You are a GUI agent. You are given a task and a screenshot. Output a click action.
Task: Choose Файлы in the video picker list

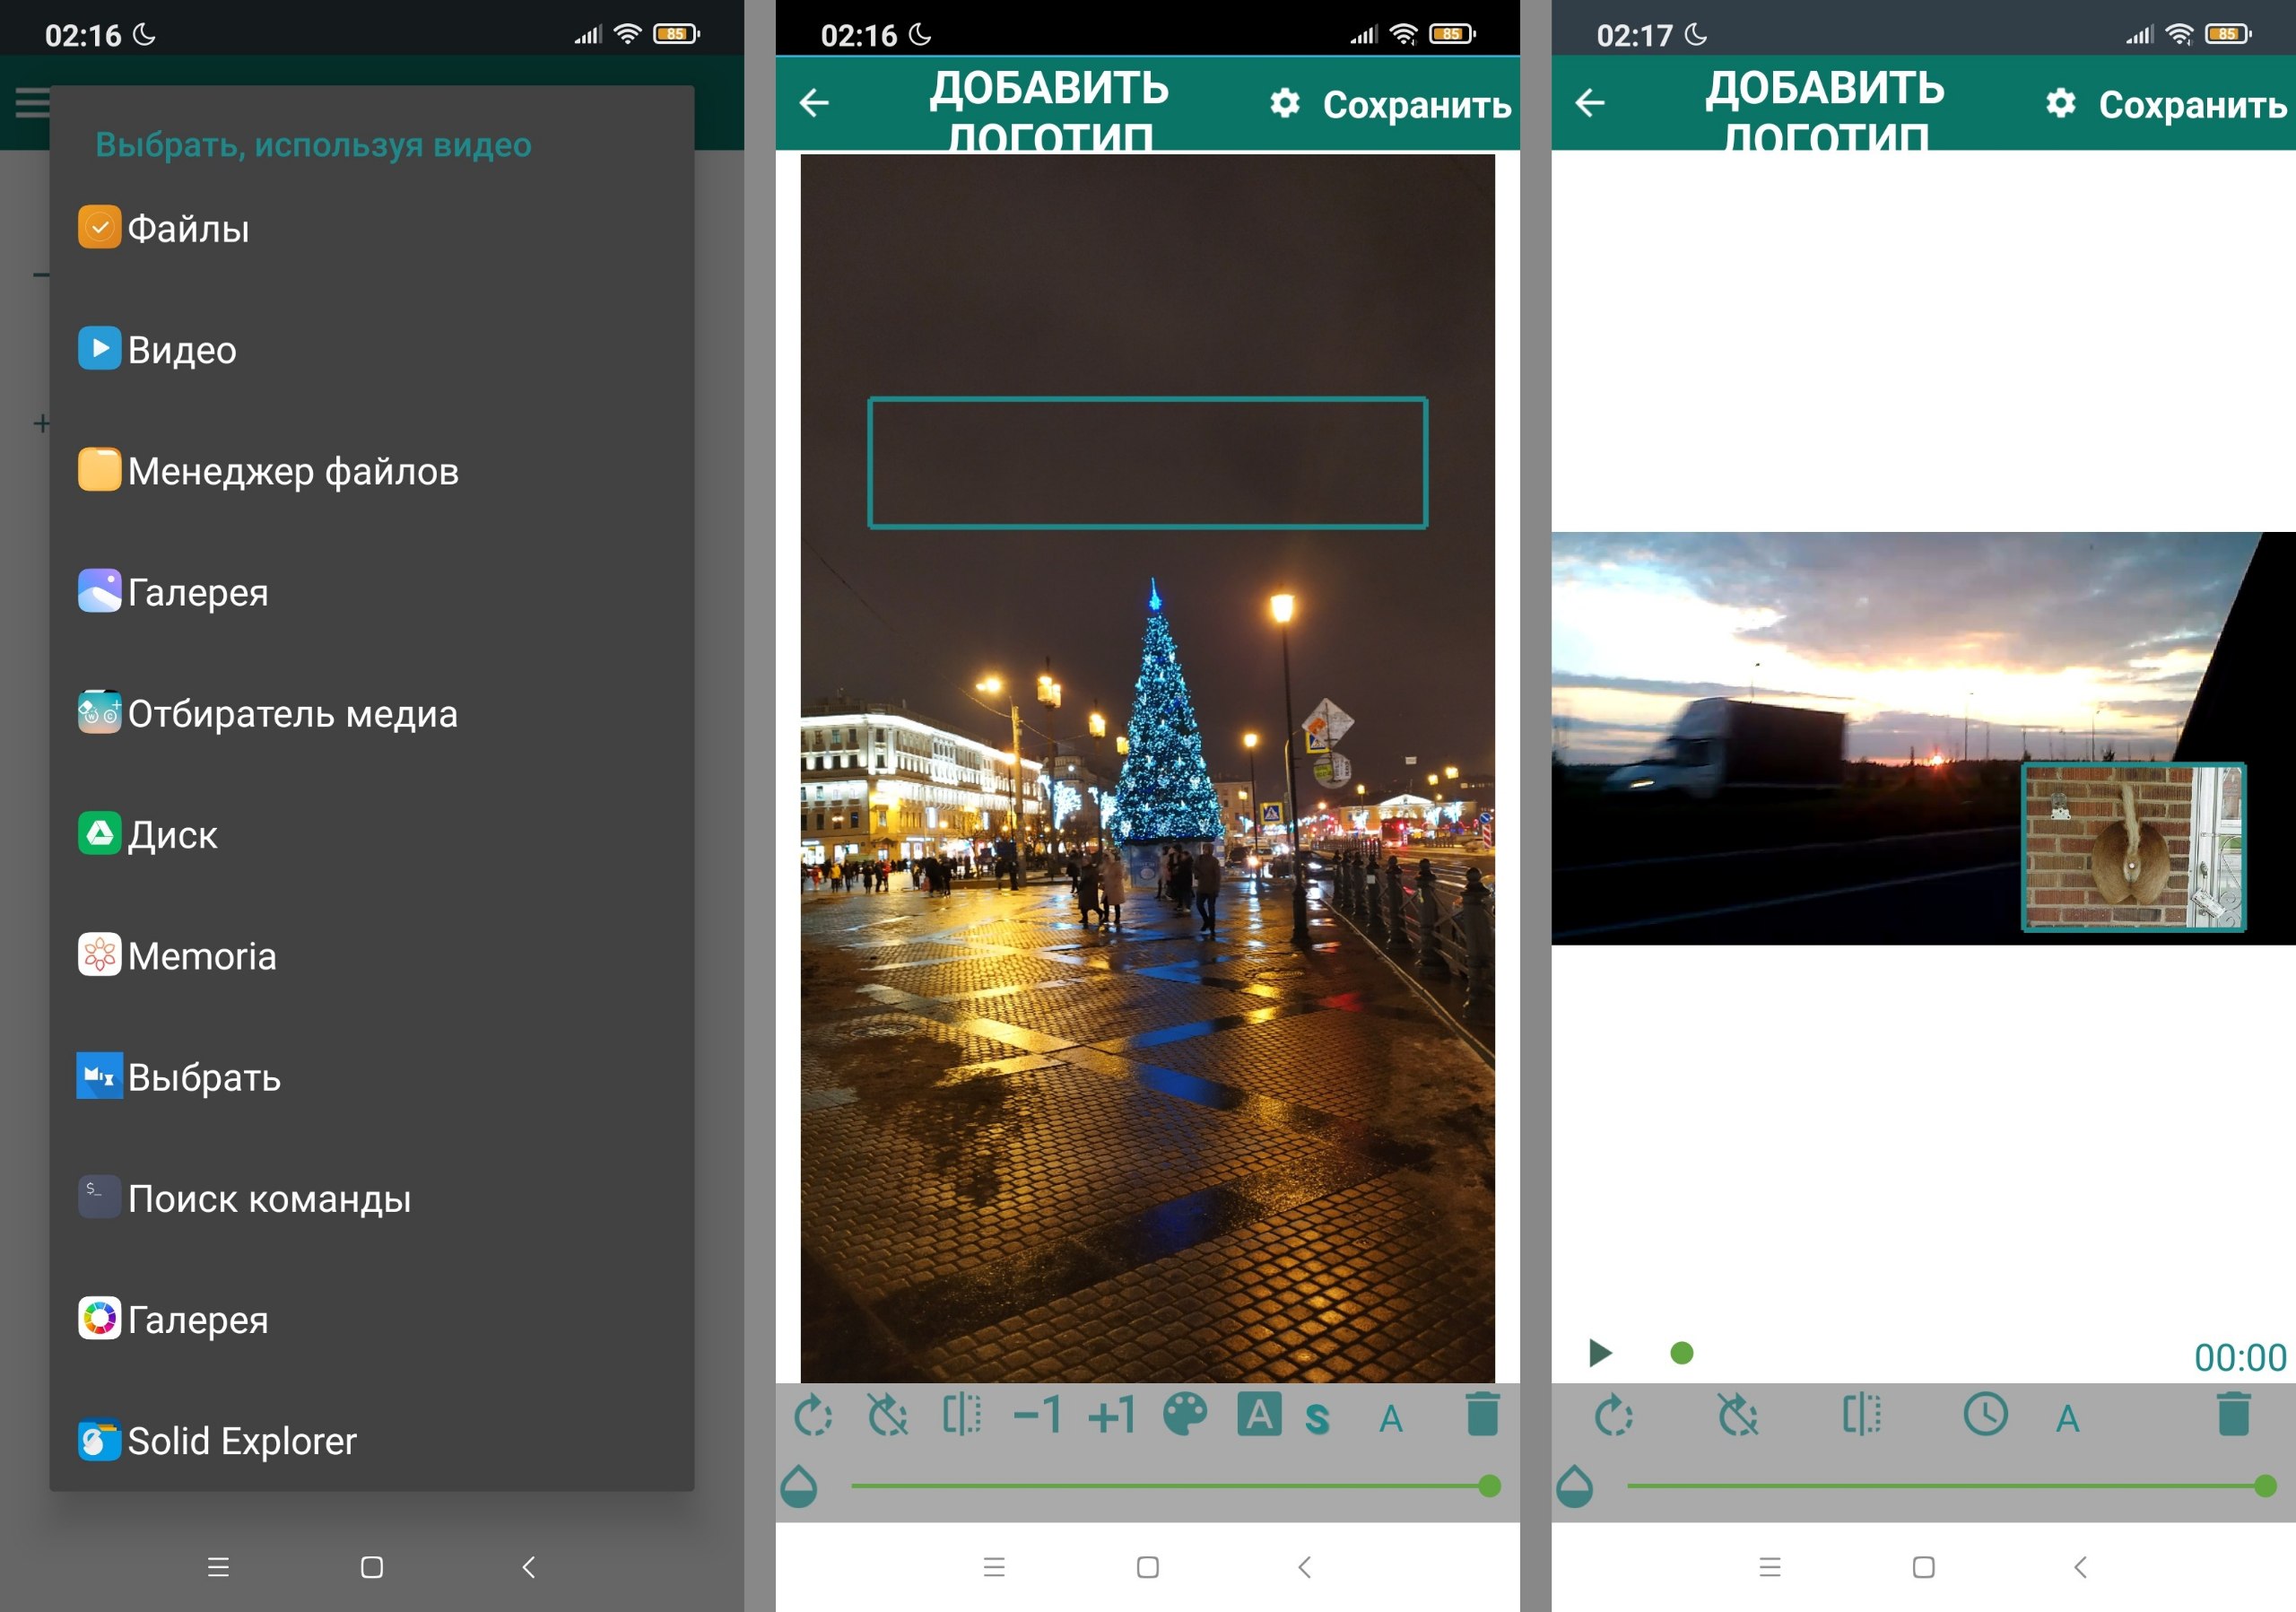coord(371,229)
